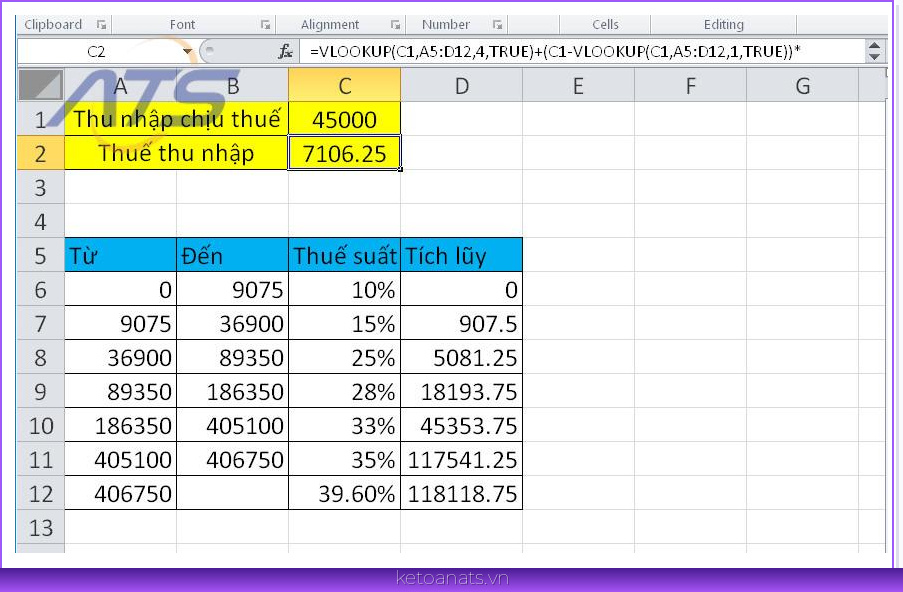The height and width of the screenshot is (592, 903).
Task: Select row 2 header
Action: pos(40,153)
